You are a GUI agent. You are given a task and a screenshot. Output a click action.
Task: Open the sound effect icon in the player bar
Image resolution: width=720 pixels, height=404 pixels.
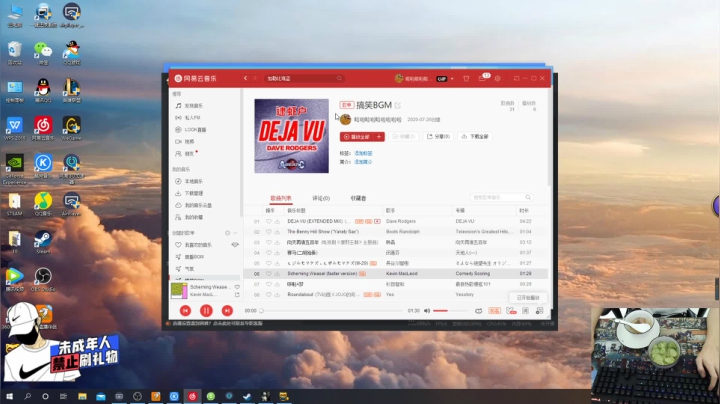click(x=511, y=311)
